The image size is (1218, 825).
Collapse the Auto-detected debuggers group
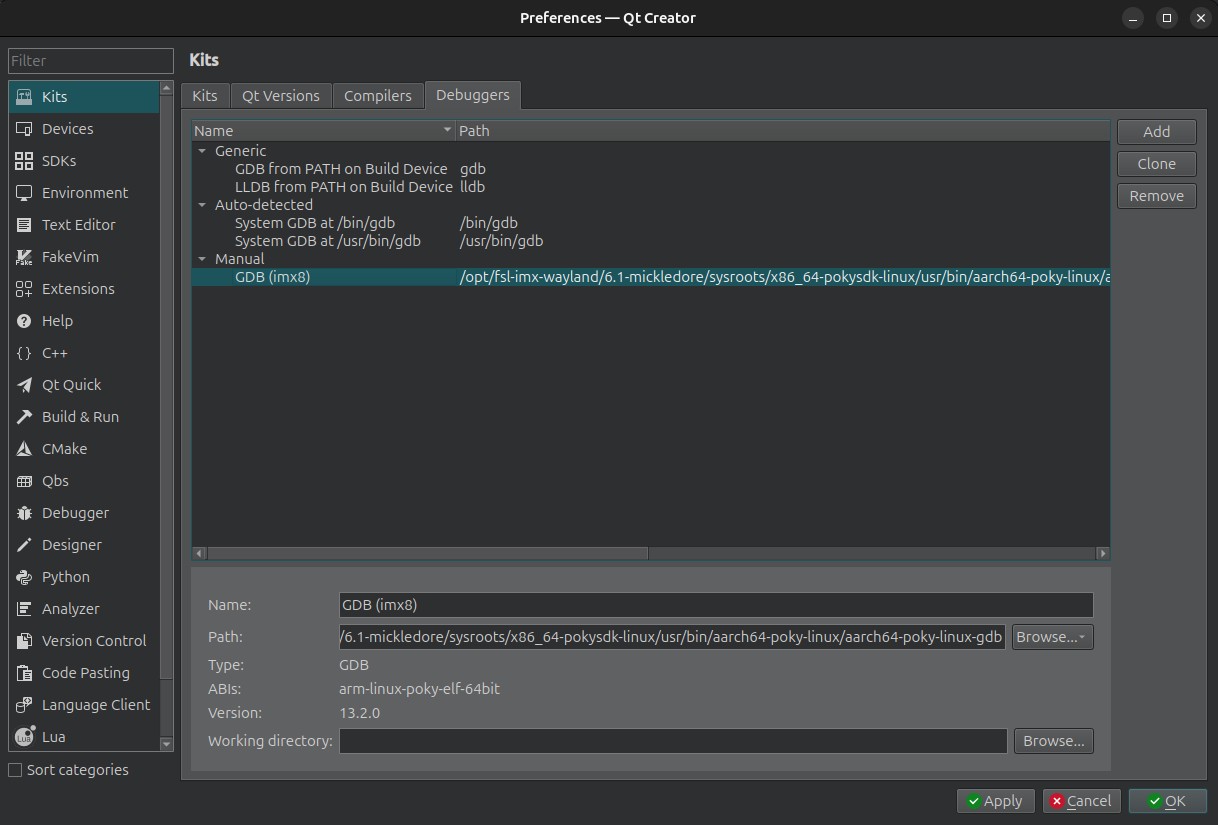pos(202,205)
